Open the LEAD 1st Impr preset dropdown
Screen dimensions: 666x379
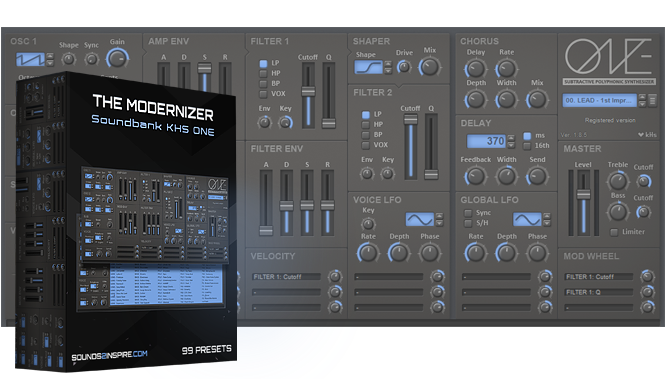(599, 101)
